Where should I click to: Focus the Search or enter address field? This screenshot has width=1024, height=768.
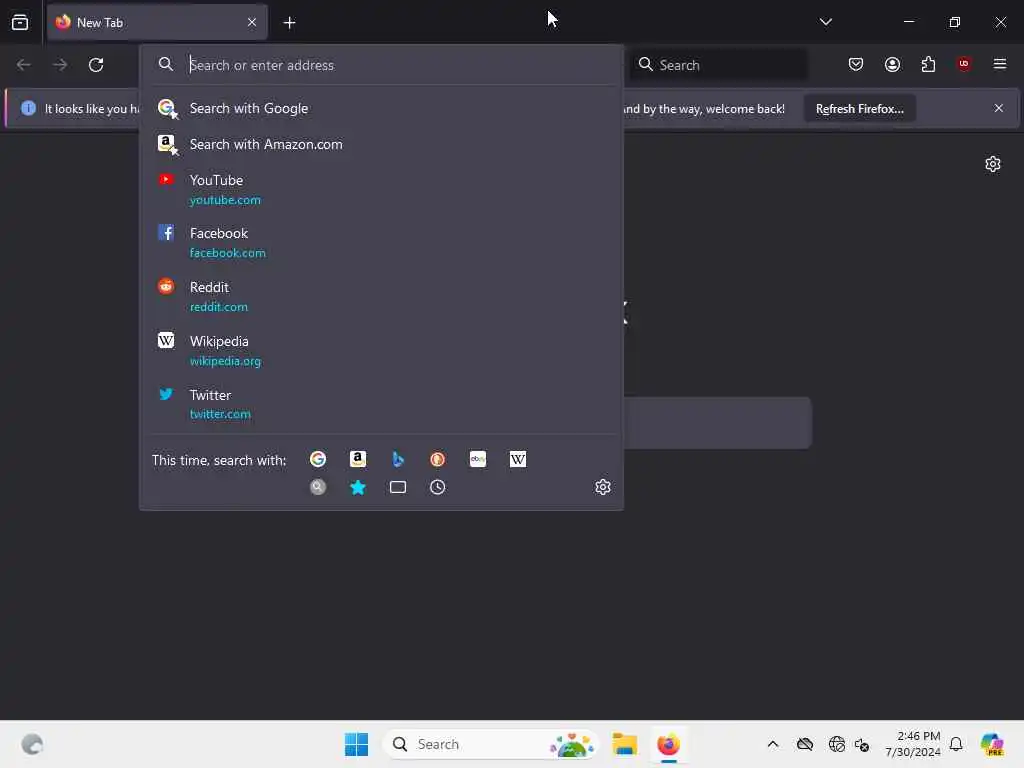[x=381, y=65]
